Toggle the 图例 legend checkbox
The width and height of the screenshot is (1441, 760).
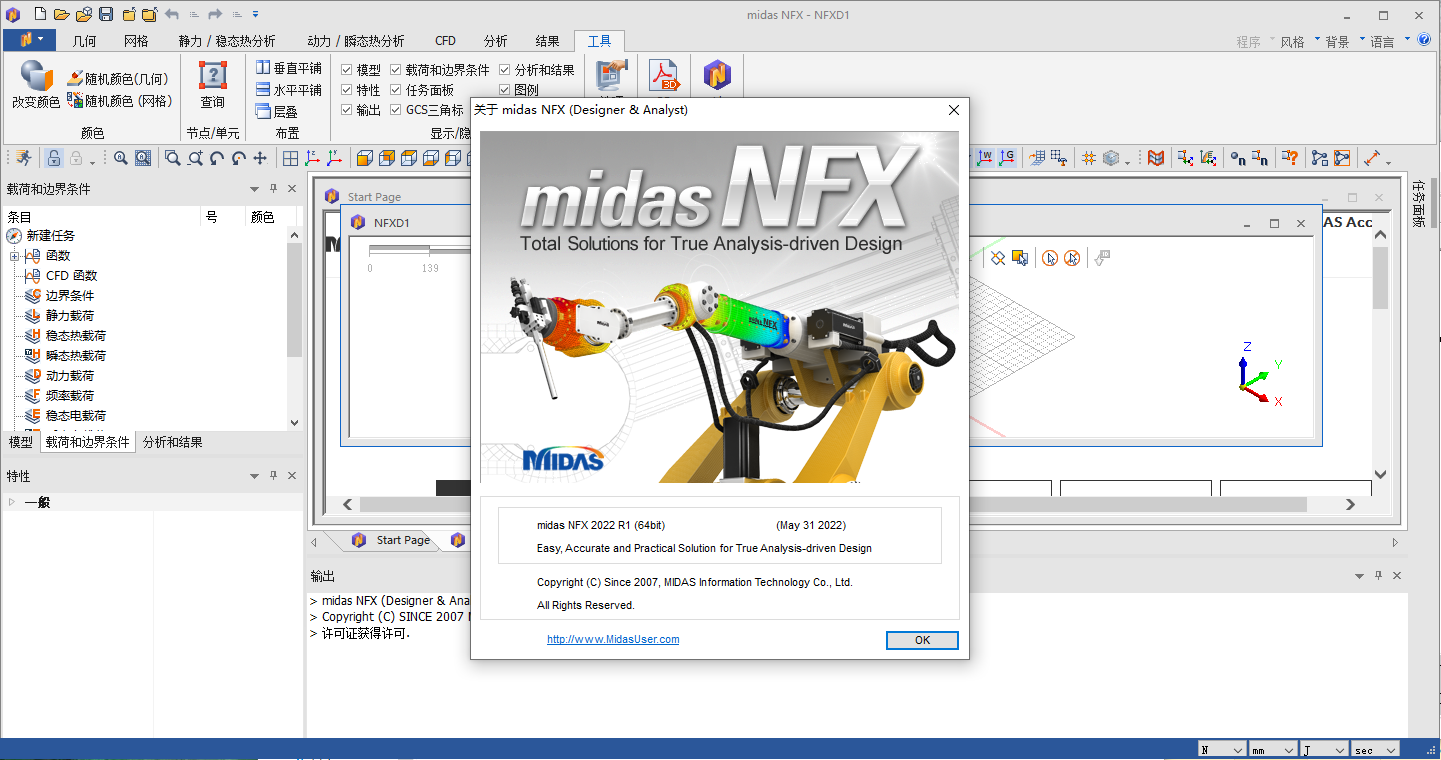pyautogui.click(x=505, y=90)
